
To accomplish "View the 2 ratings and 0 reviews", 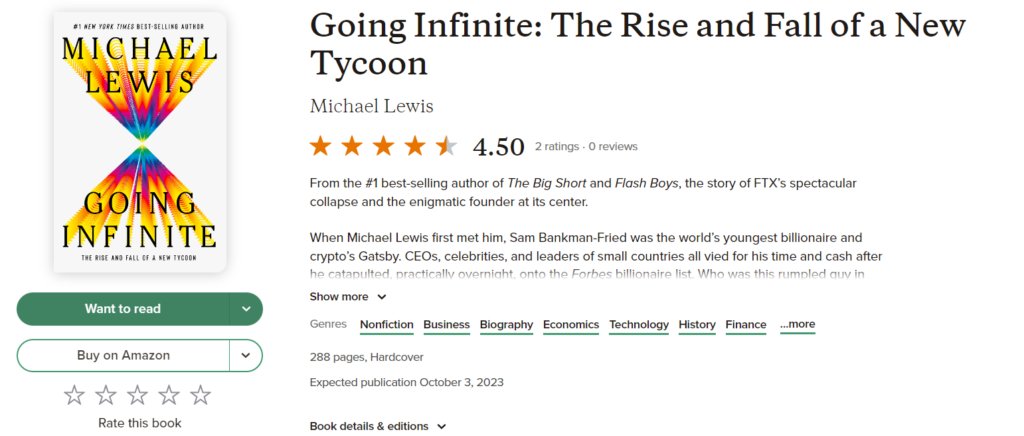I will [x=586, y=147].
